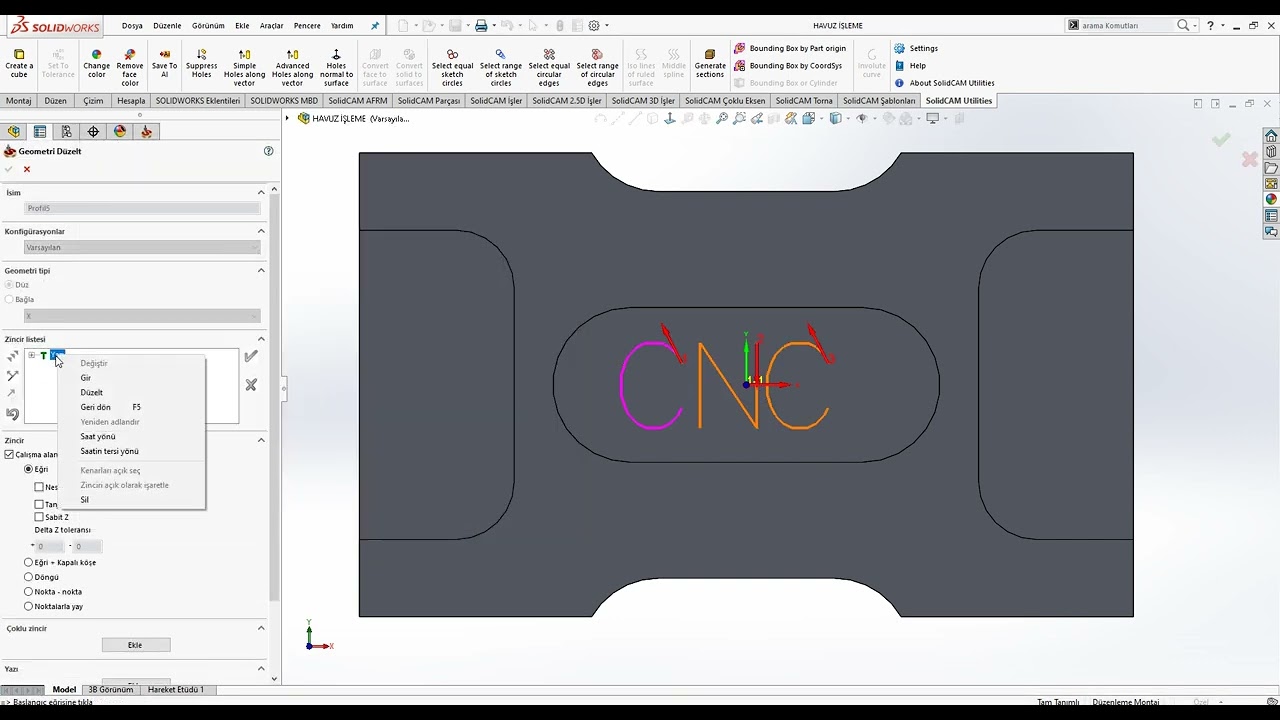Switch to the 3B Görünüm bottom tab
The image size is (1280, 720).
coord(111,690)
